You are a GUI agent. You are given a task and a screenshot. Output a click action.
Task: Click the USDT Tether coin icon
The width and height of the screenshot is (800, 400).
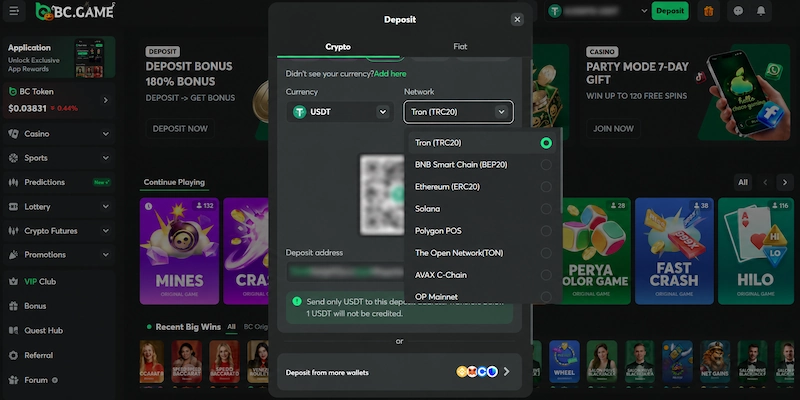[x=299, y=112]
